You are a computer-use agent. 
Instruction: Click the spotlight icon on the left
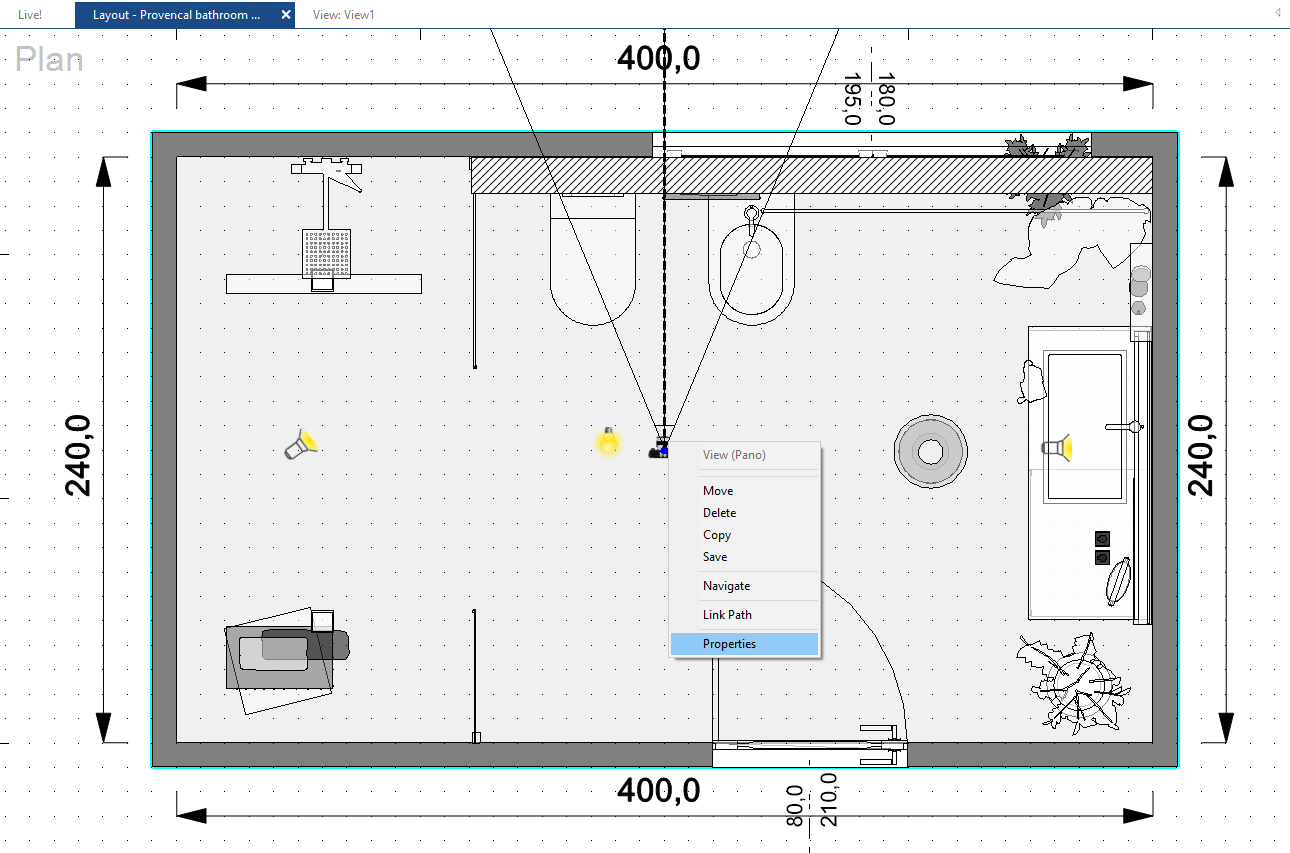coord(301,443)
